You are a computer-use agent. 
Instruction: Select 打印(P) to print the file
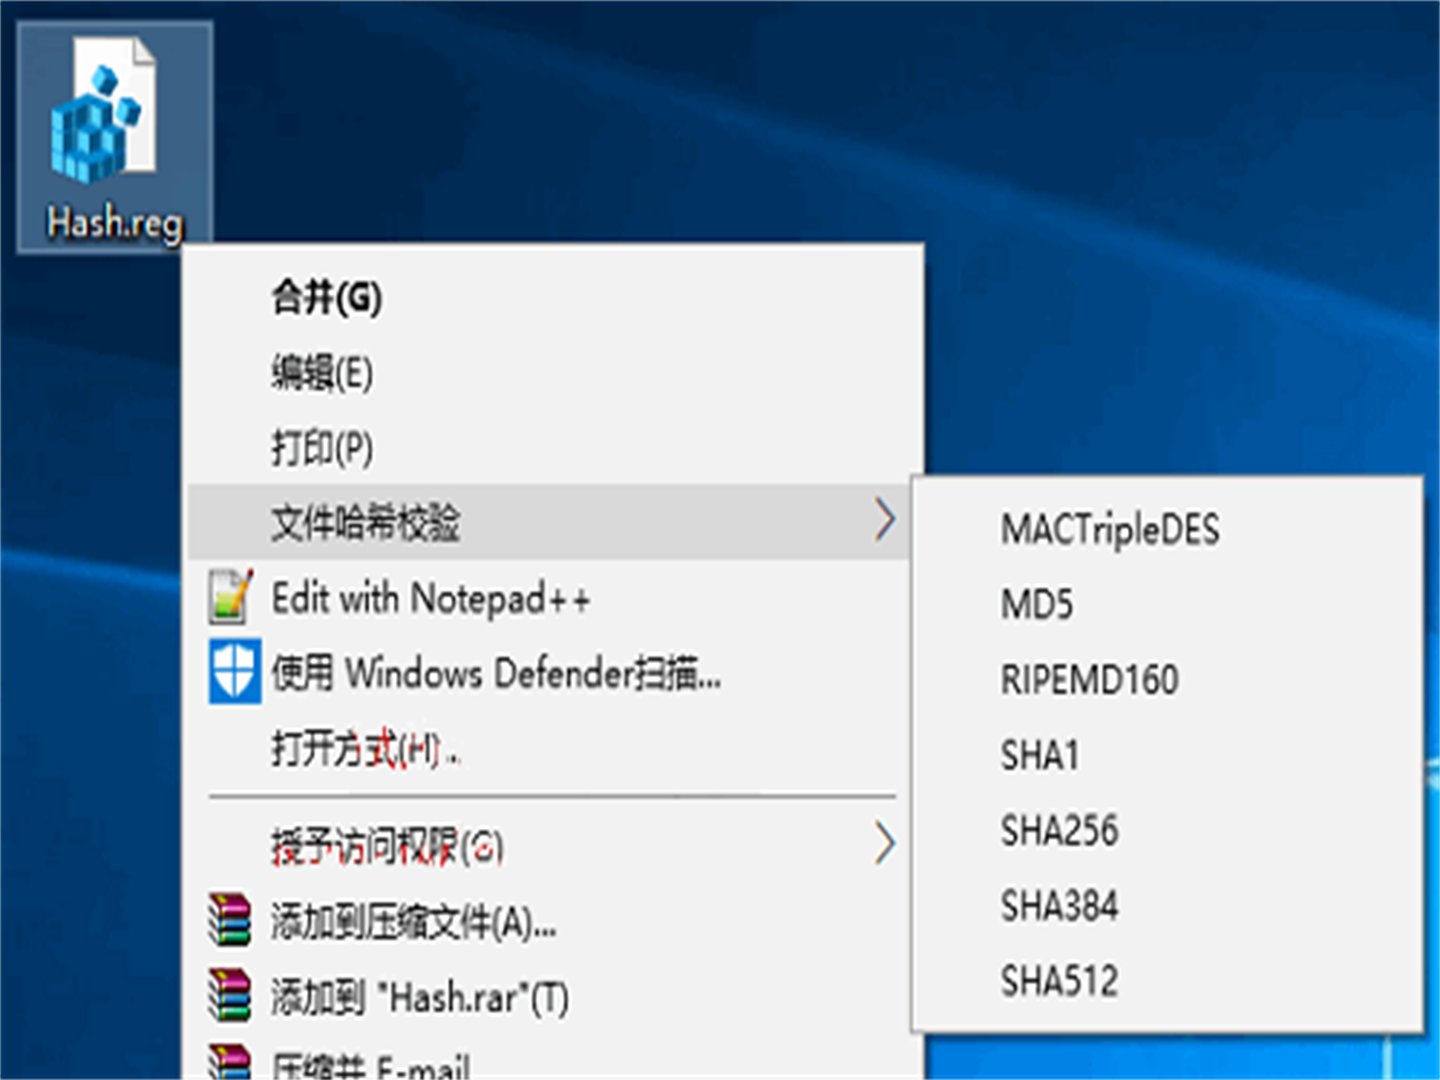pyautogui.click(x=323, y=447)
